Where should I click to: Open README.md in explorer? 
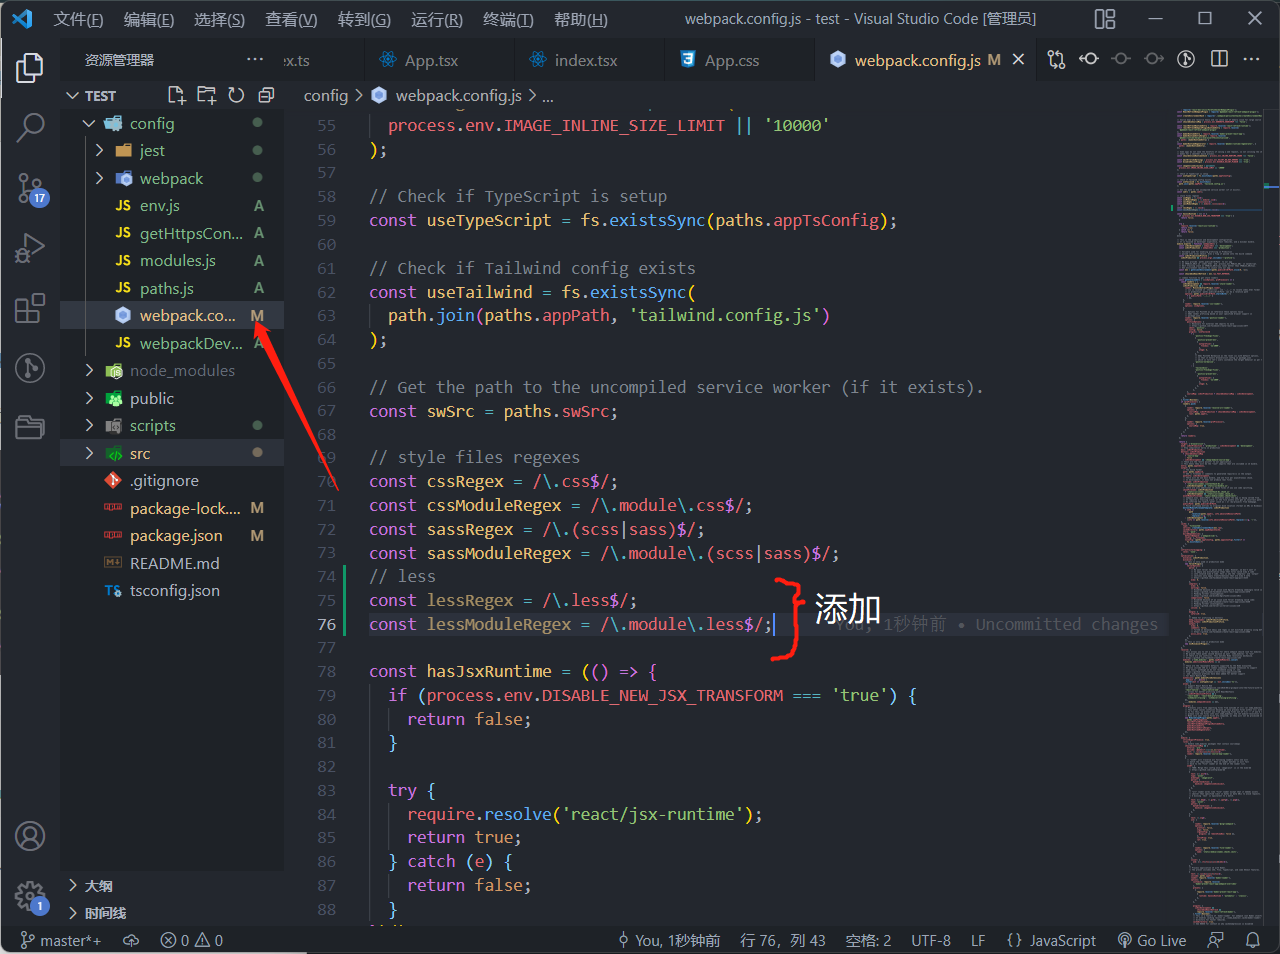172,563
